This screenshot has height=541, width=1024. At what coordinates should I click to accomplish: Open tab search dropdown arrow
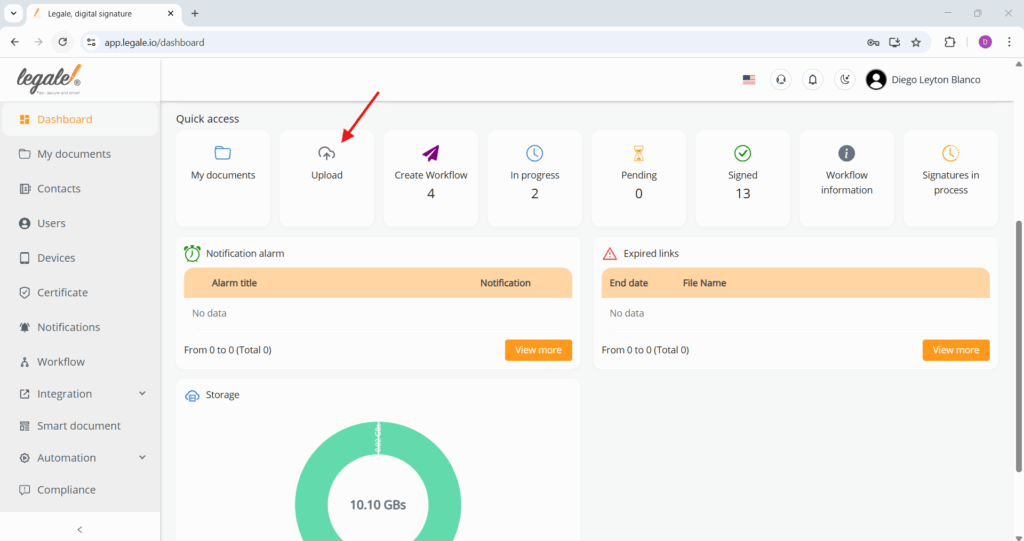(13, 13)
